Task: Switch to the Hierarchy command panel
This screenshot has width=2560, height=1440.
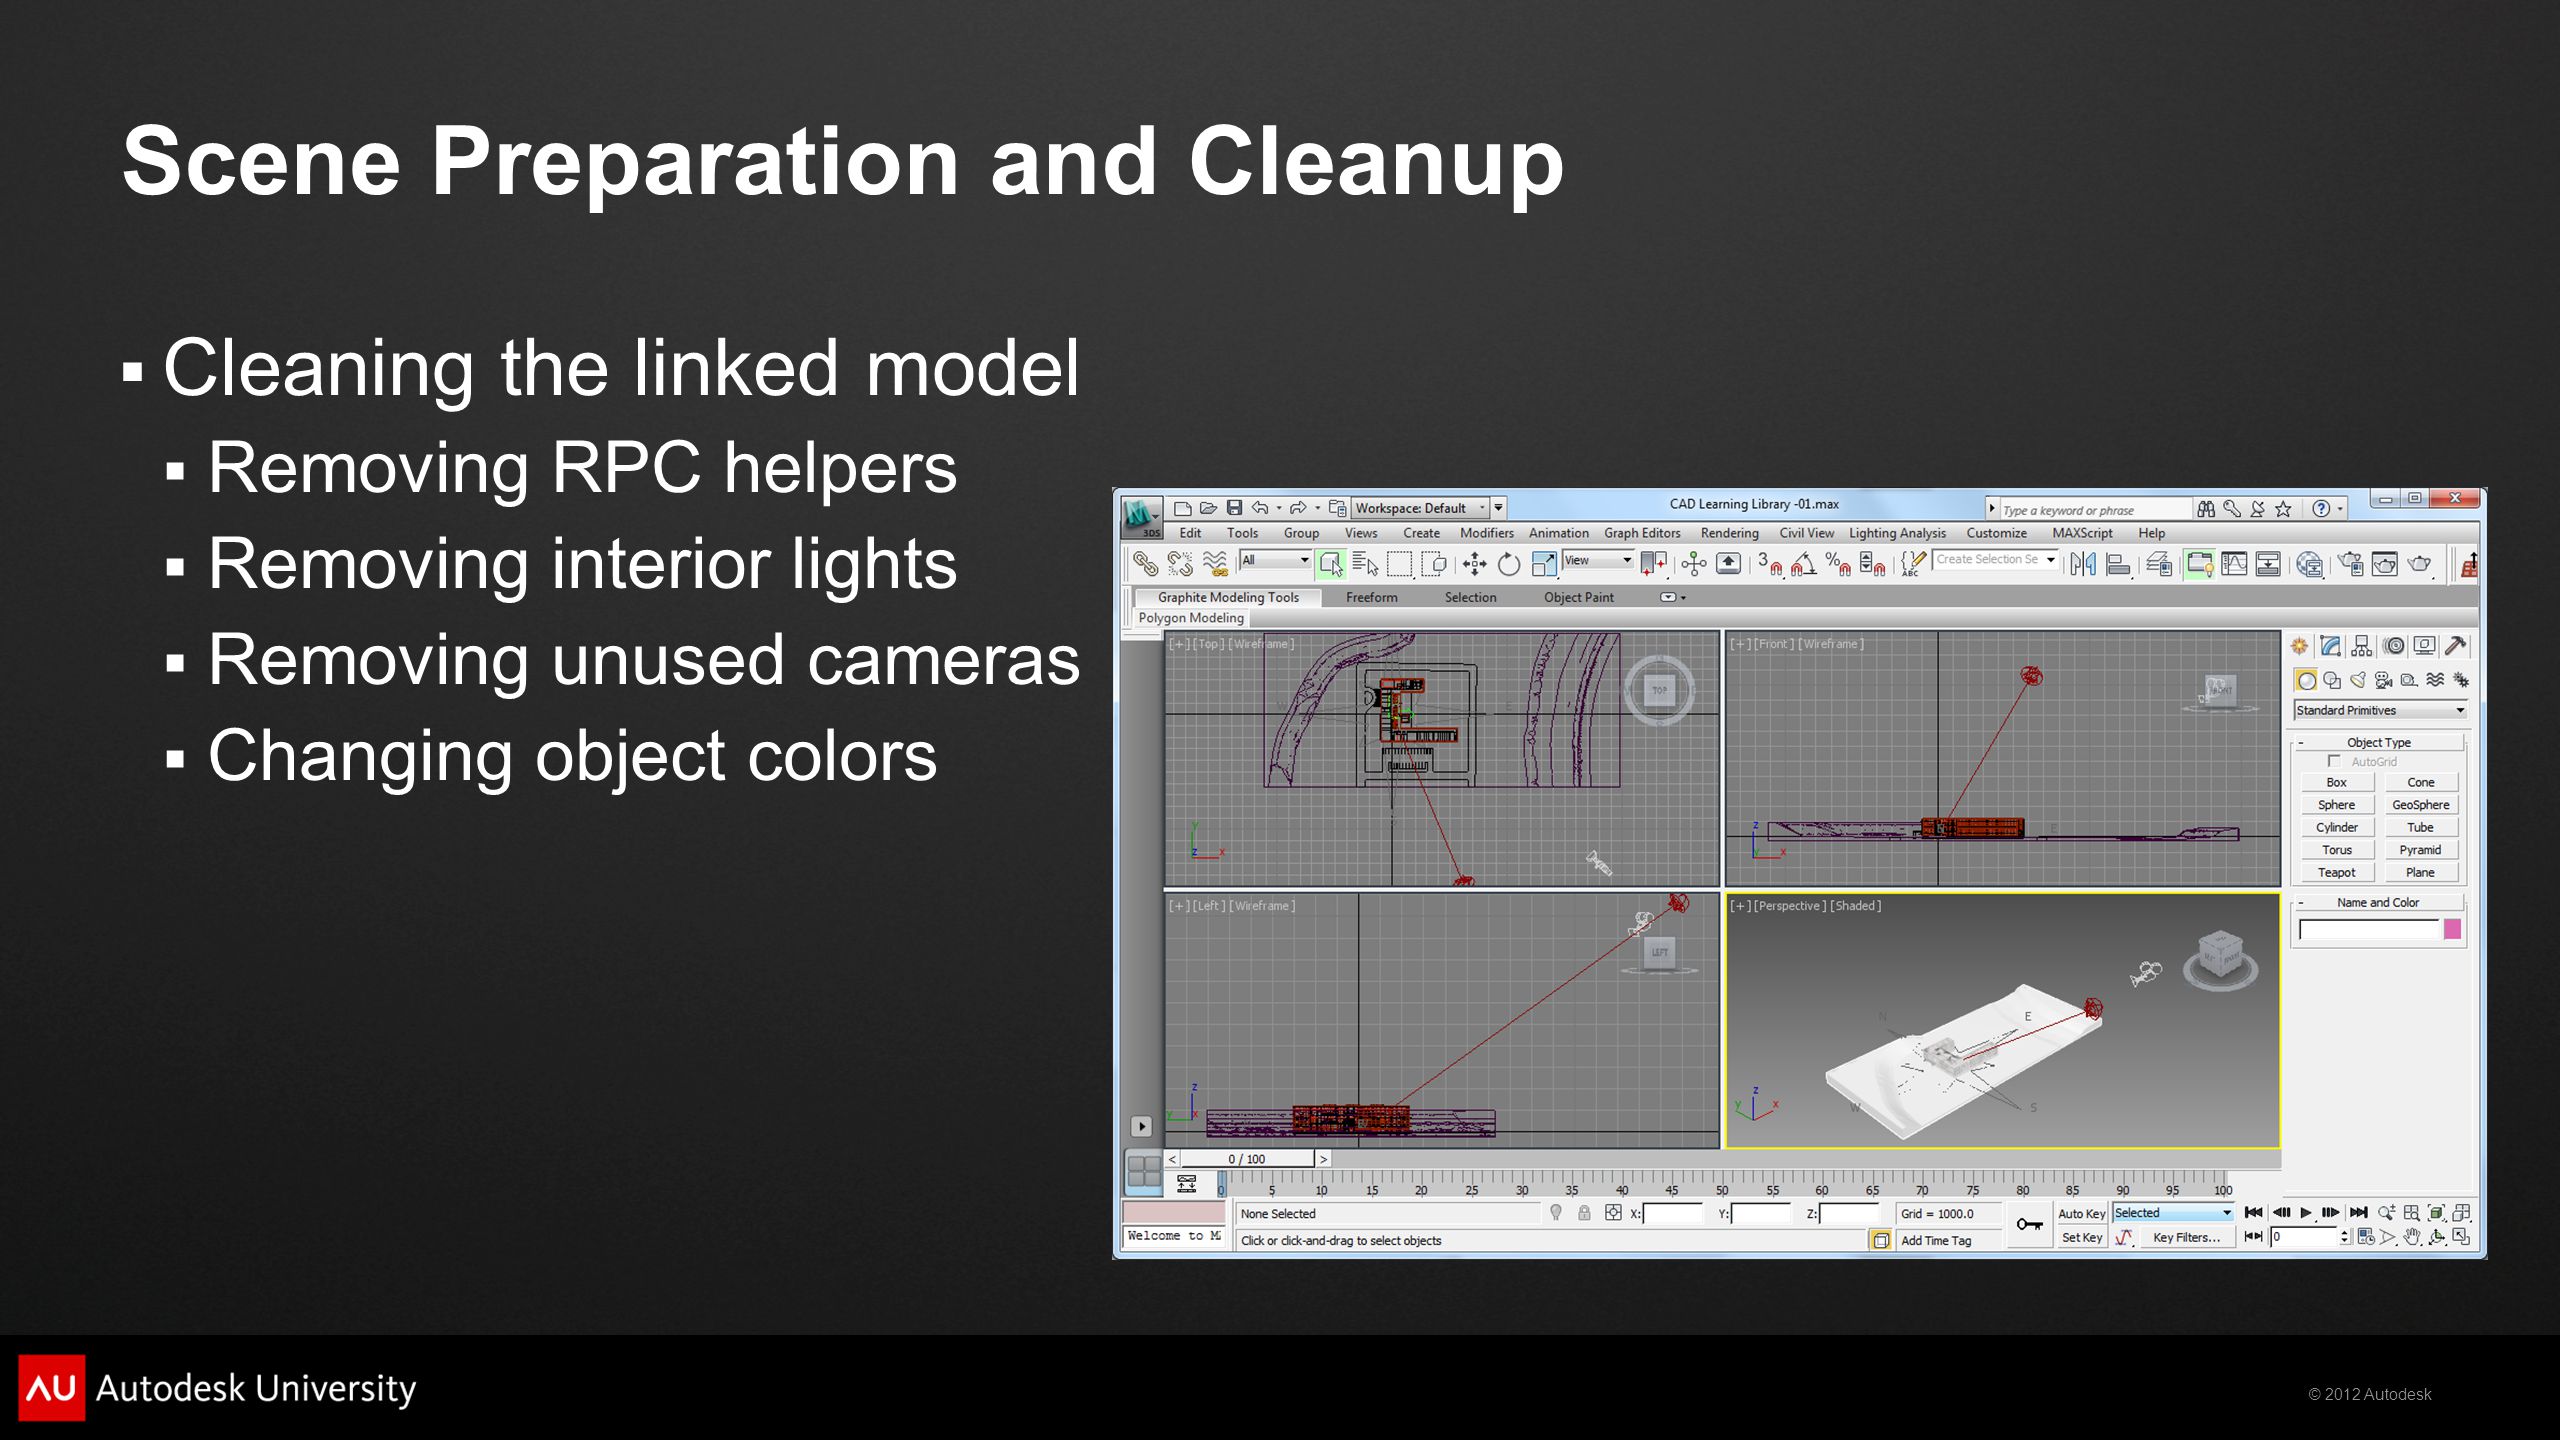Action: pos(2362,646)
